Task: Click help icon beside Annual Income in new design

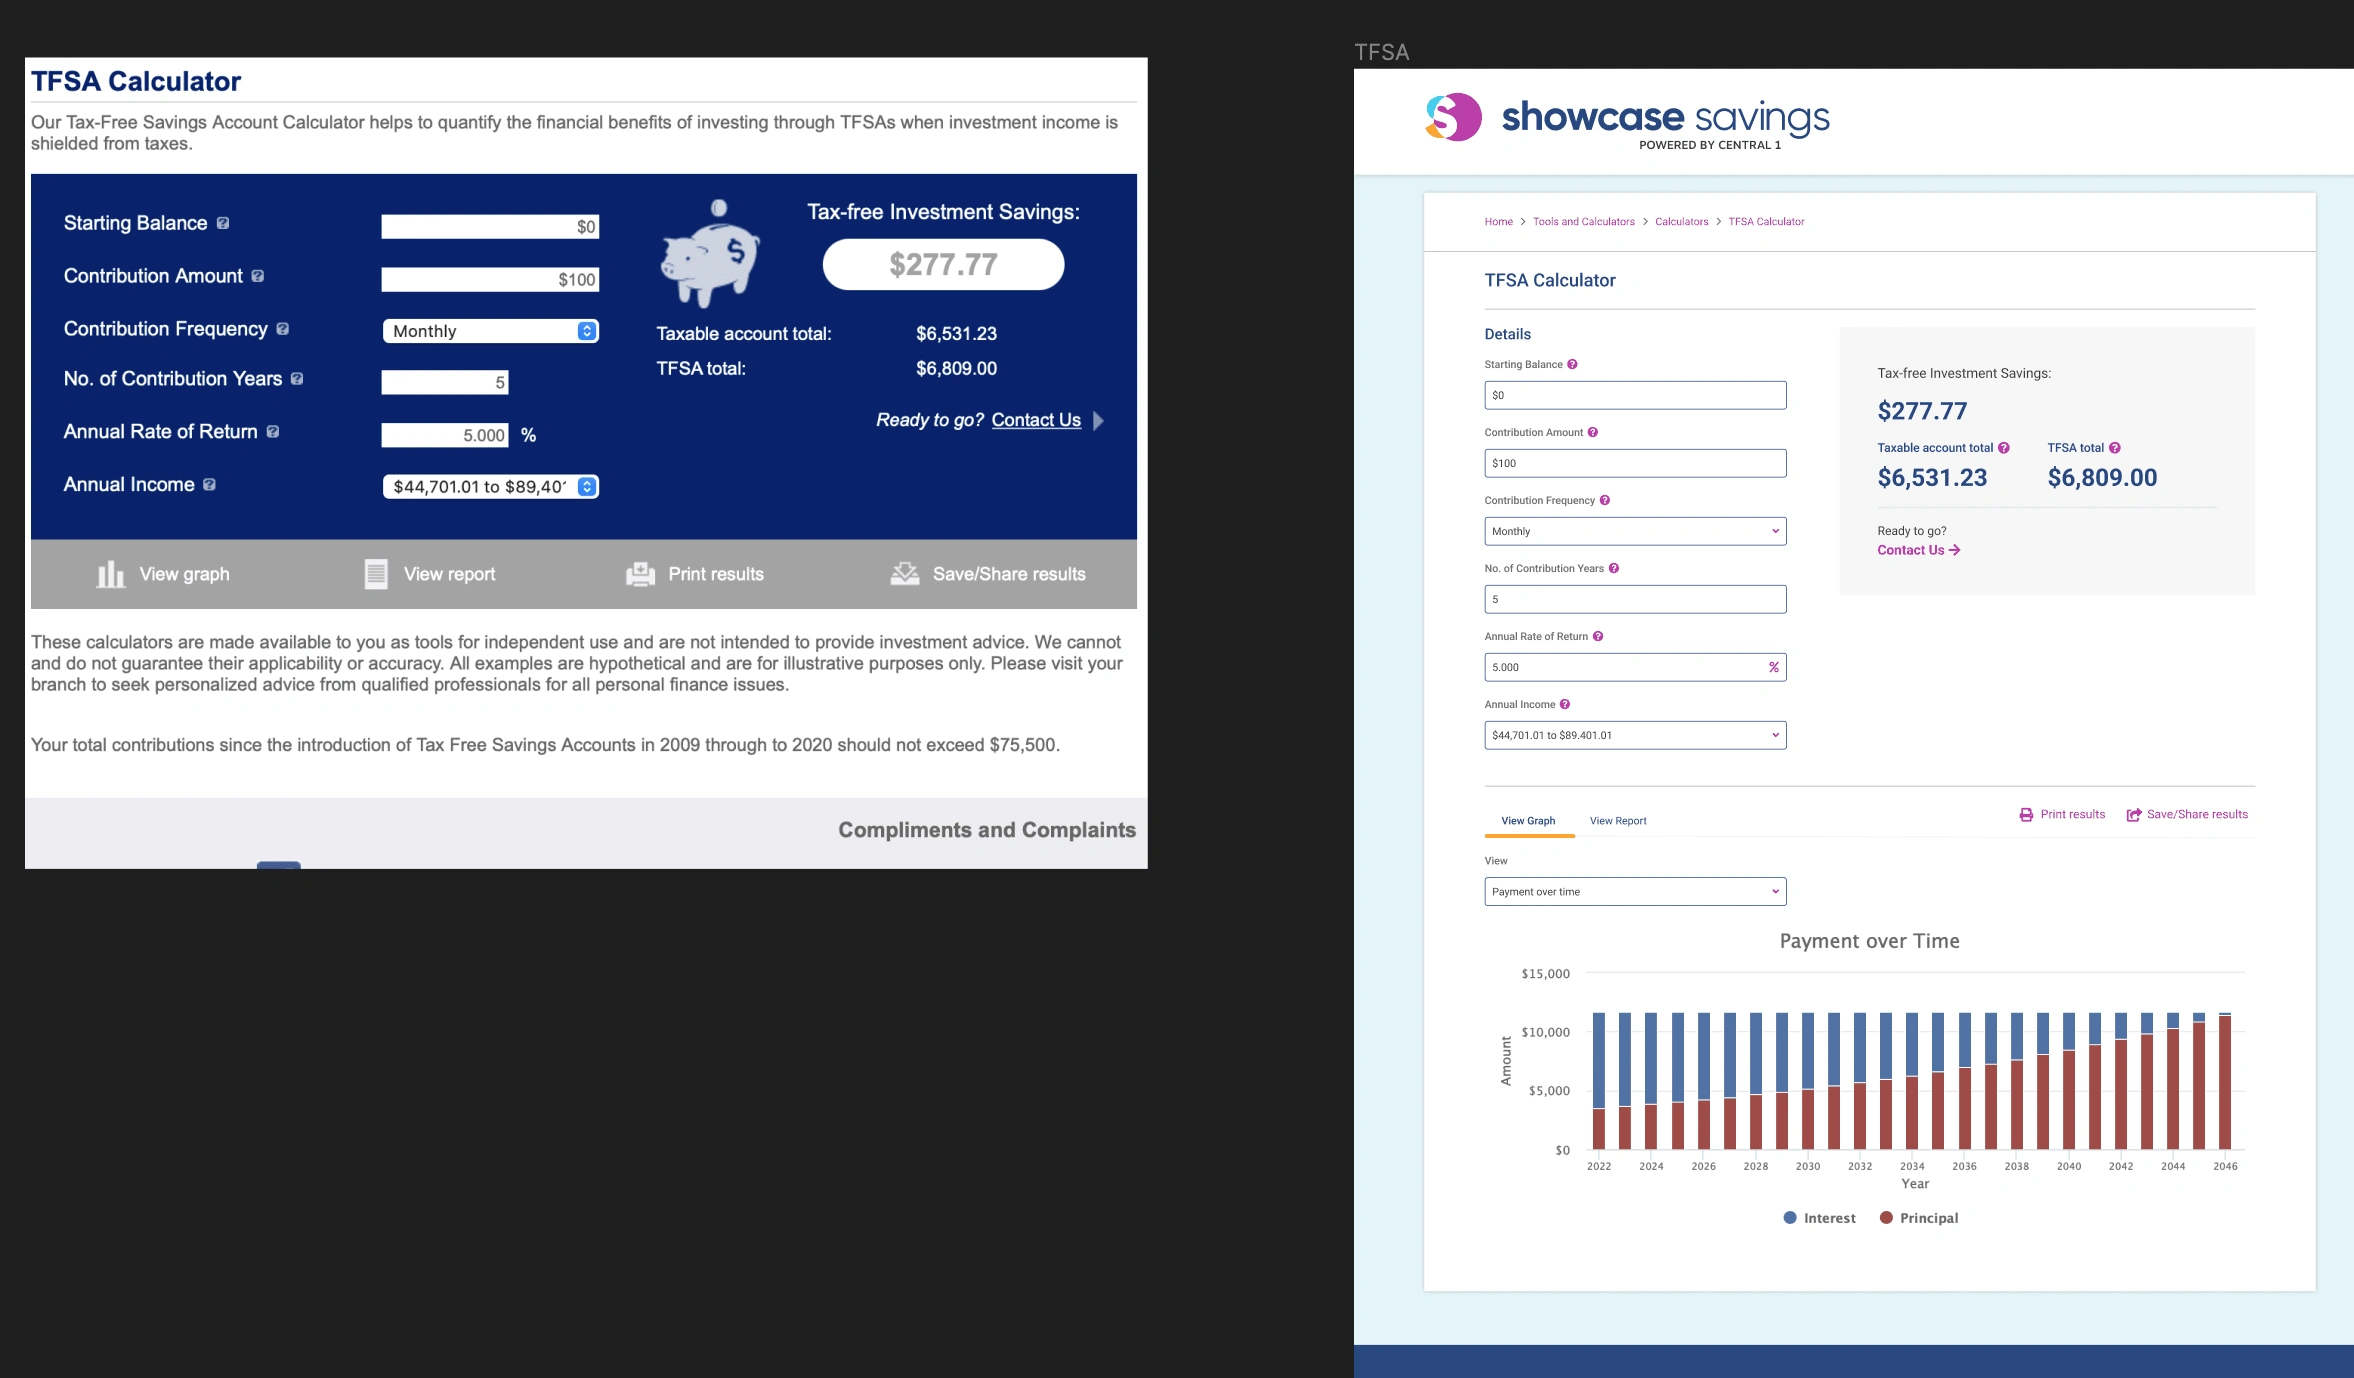Action: point(1565,704)
